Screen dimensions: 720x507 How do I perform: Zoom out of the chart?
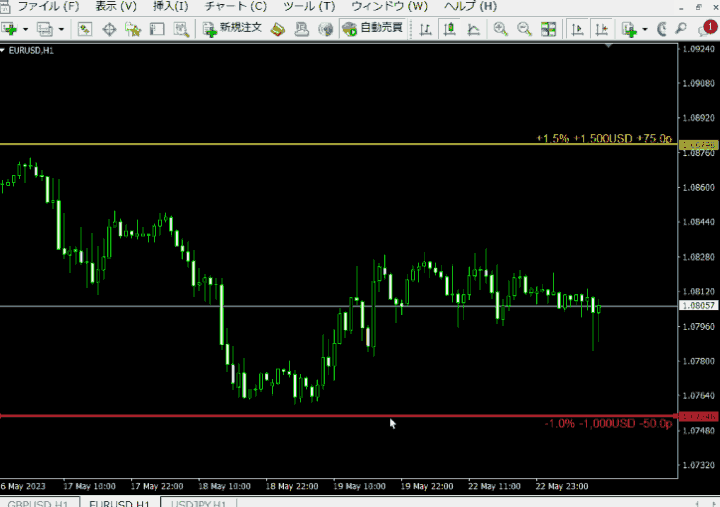(524, 29)
